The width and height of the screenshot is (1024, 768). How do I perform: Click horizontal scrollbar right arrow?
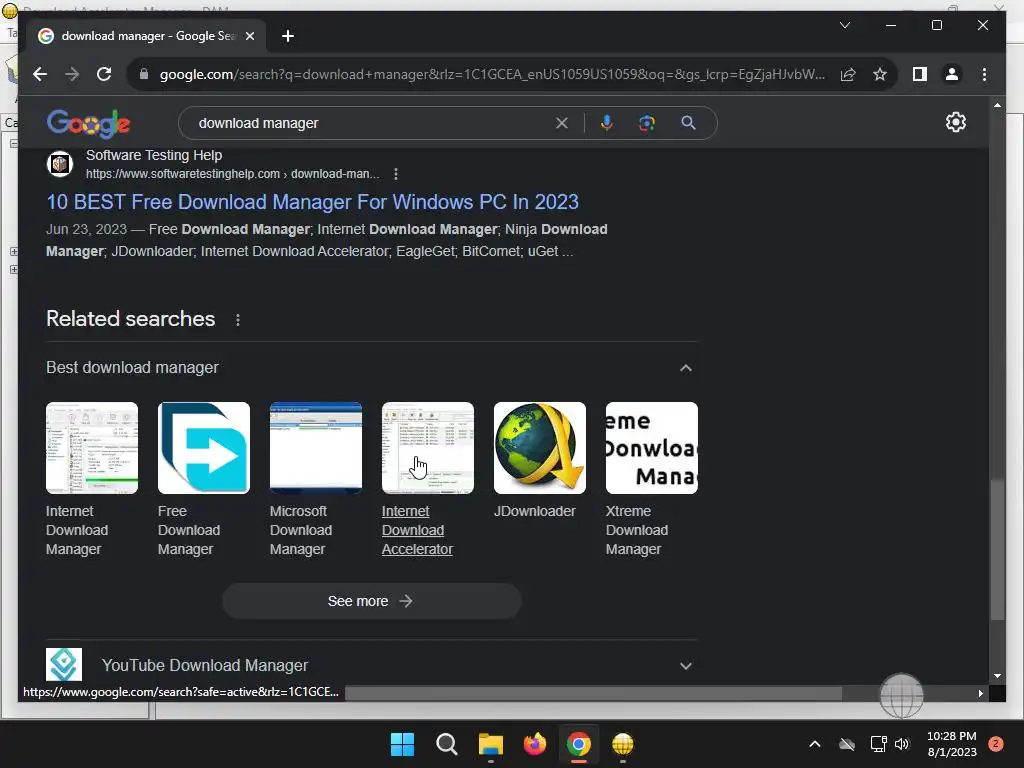(x=980, y=693)
